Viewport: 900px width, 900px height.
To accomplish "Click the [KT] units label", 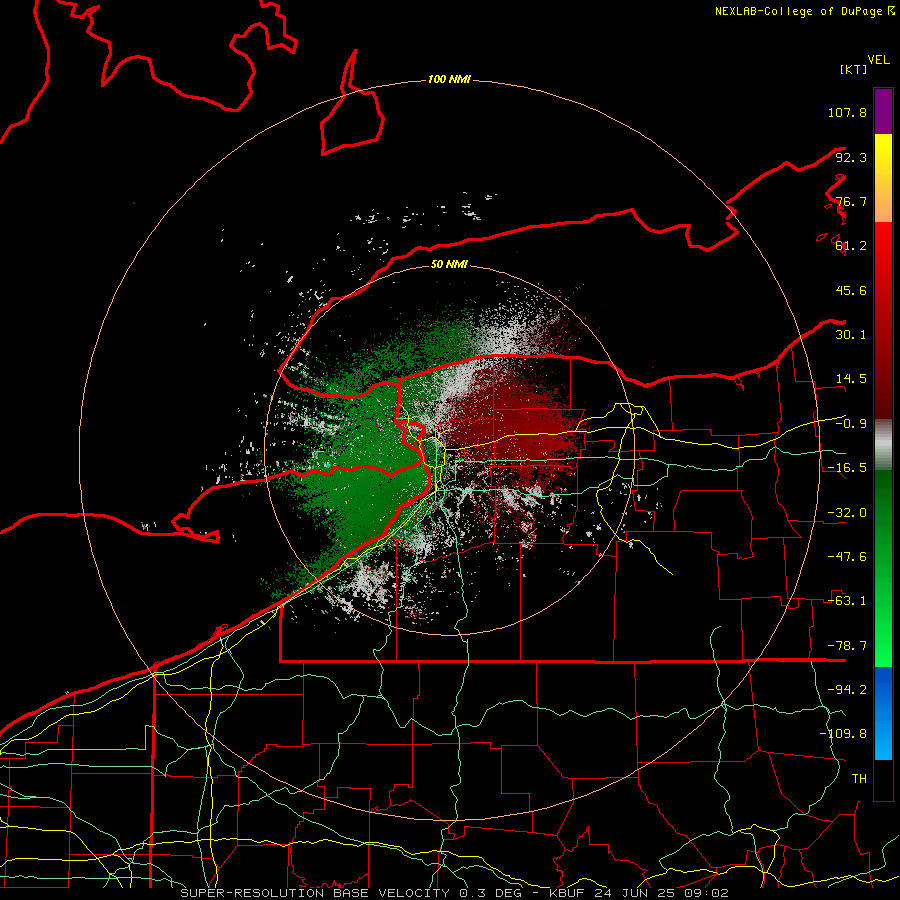I will [x=853, y=69].
